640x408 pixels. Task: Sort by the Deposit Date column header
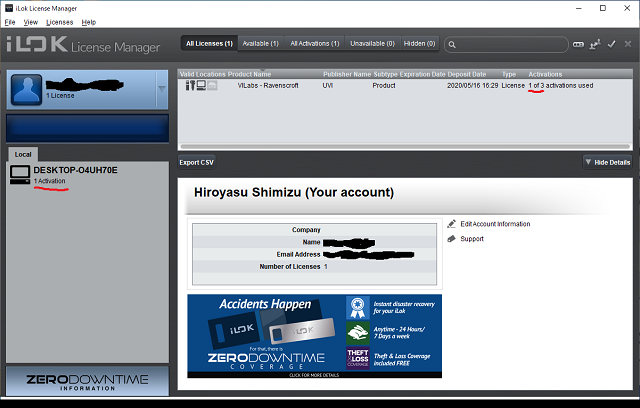click(x=467, y=74)
